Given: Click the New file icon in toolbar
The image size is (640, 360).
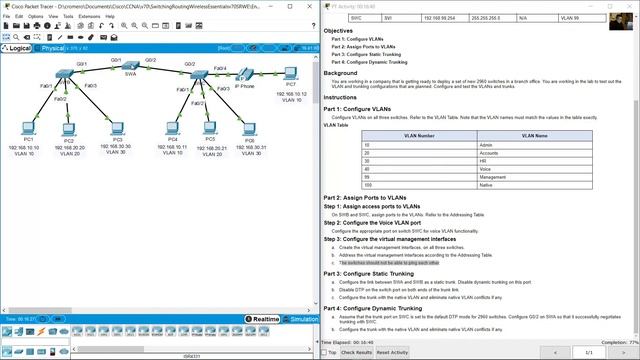Looking at the screenshot, I should click(6, 26).
